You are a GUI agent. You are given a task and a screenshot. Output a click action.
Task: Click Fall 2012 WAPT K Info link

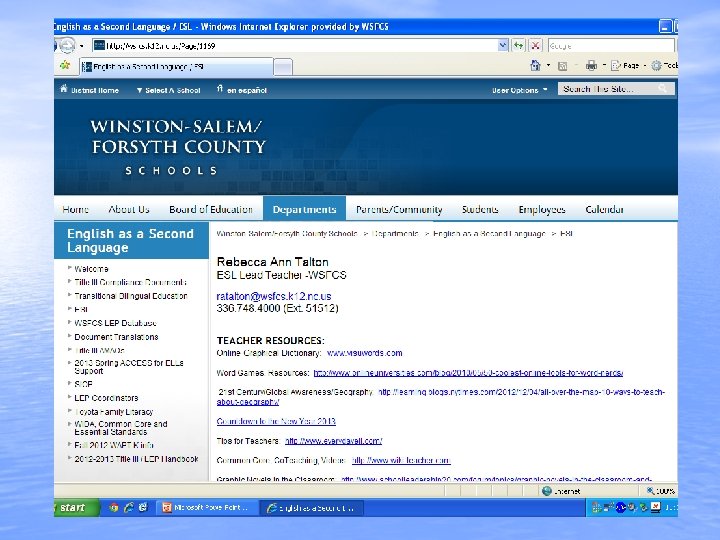click(x=114, y=445)
